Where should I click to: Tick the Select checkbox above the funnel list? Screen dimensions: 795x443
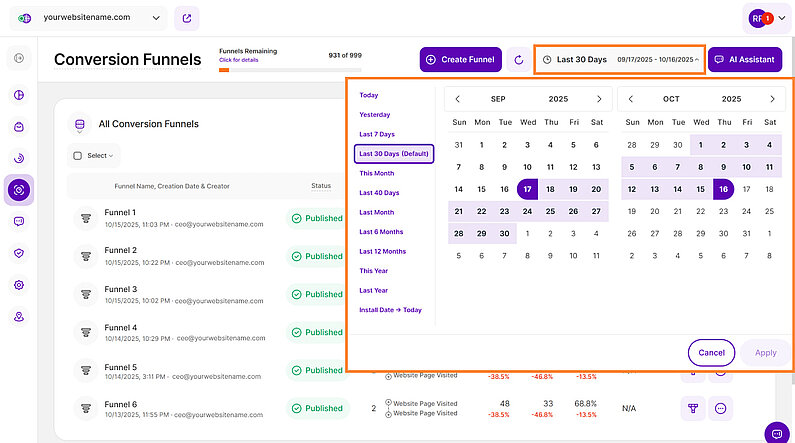tap(78, 156)
